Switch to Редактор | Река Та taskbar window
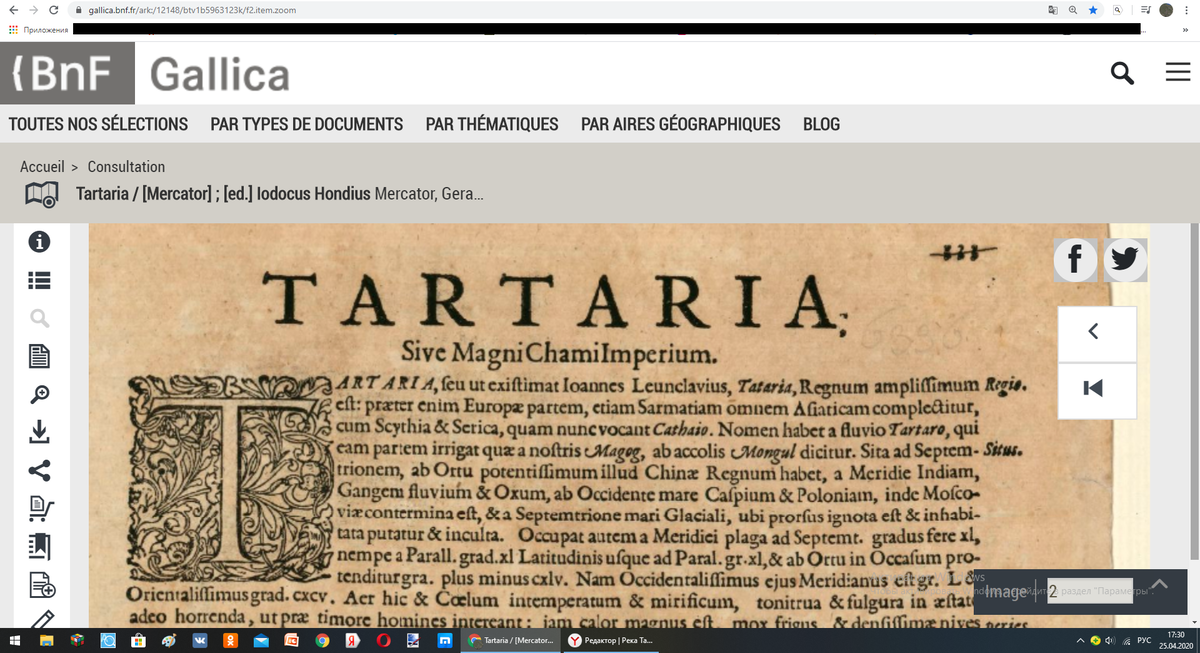Screen dimensions: 1200x653 (x=612, y=640)
